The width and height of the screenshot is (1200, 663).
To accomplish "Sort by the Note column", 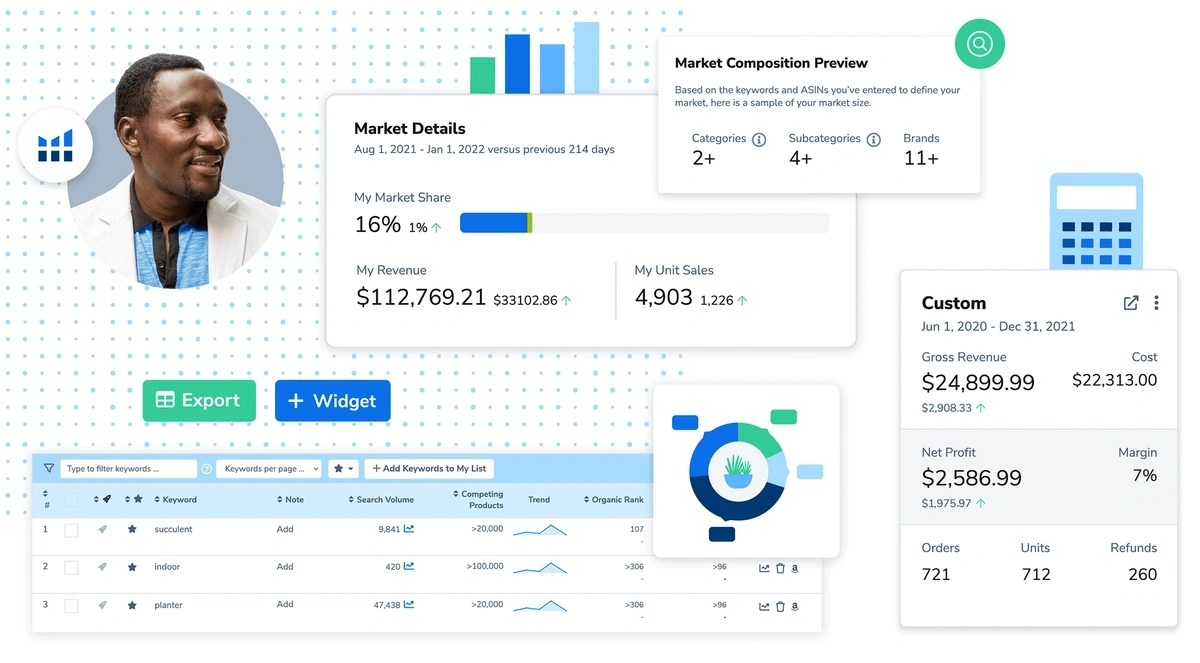I will [289, 499].
